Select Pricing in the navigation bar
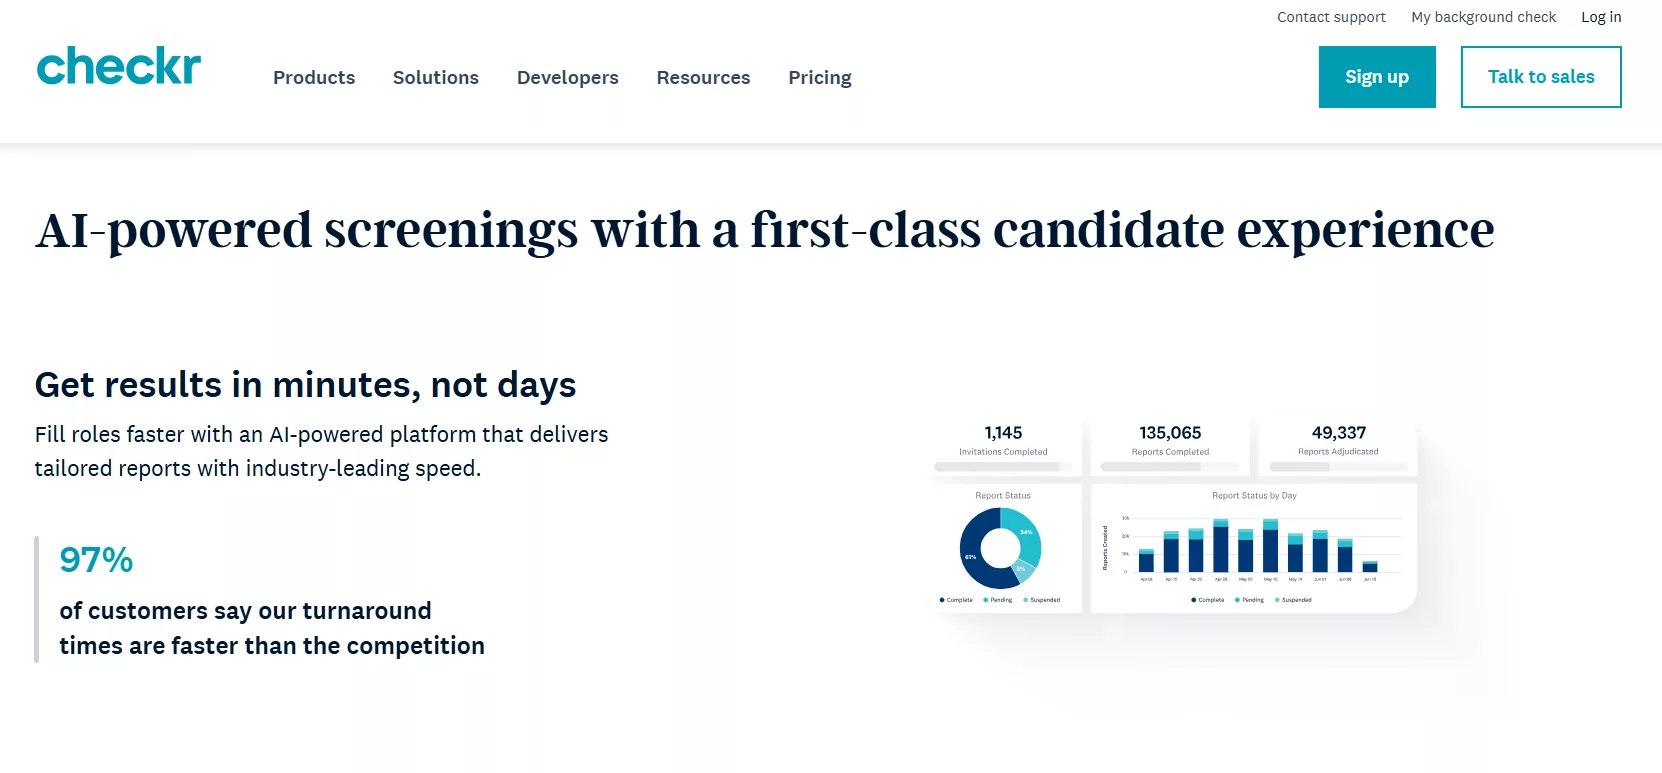1662x773 pixels. (820, 77)
